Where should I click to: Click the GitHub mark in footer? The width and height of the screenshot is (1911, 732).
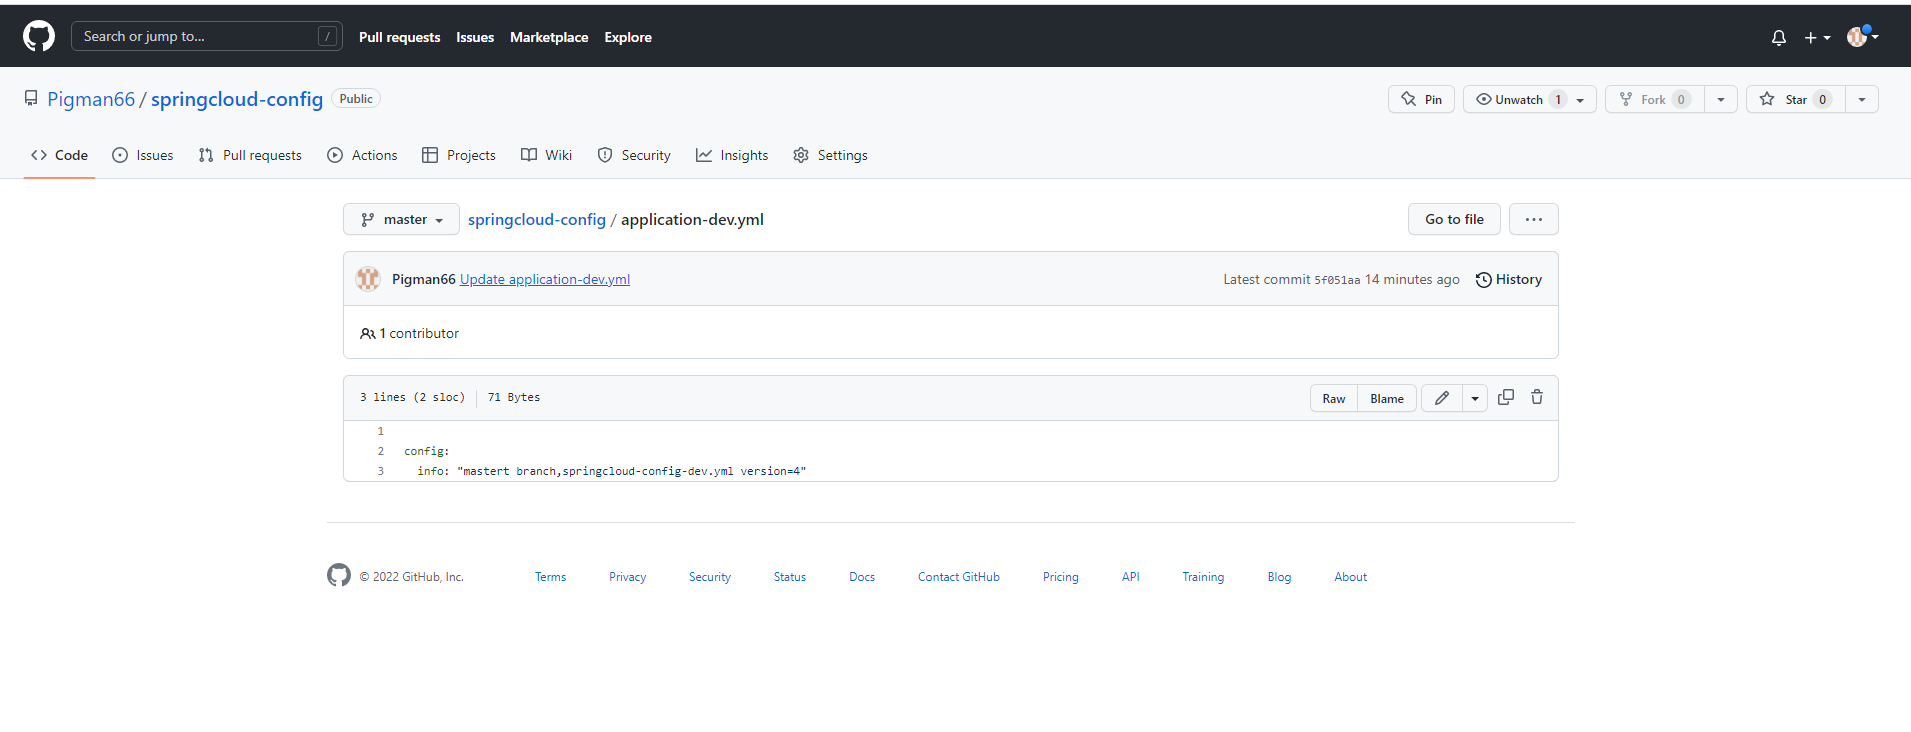[x=339, y=575]
